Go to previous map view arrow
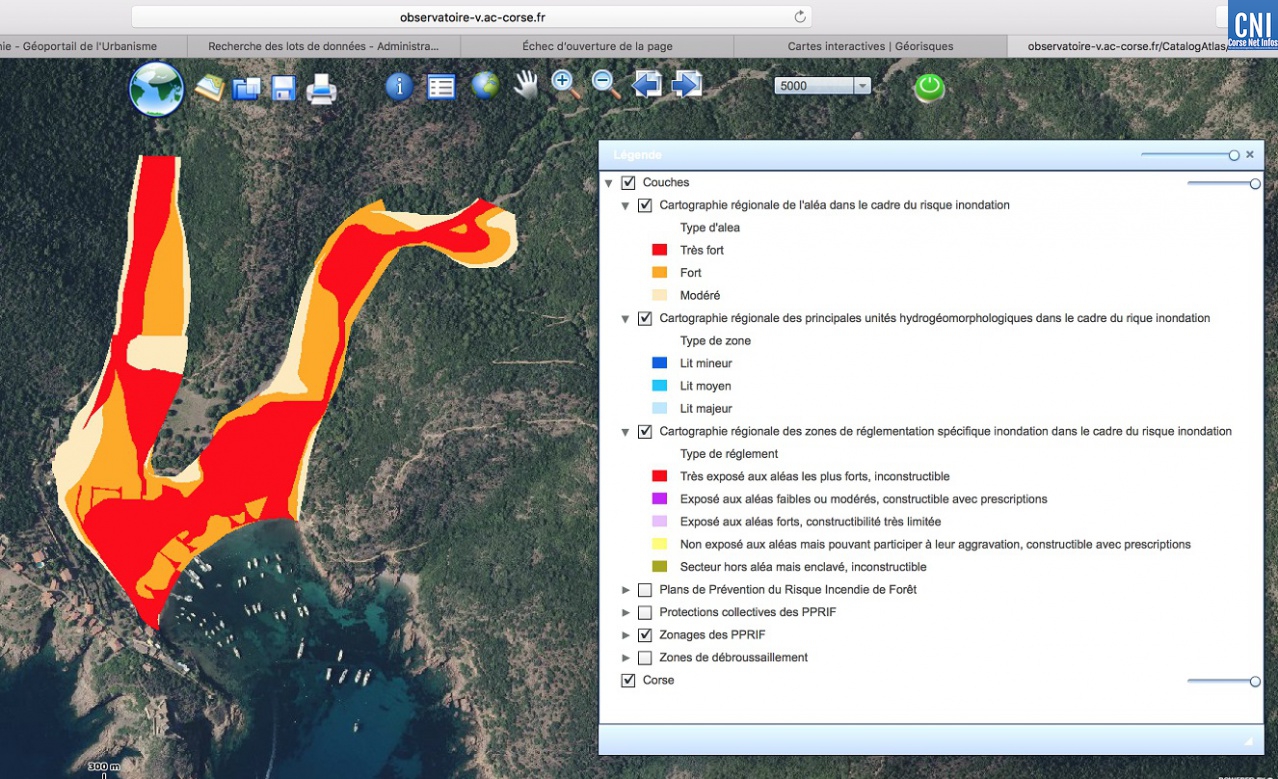The image size is (1278, 779). (646, 85)
